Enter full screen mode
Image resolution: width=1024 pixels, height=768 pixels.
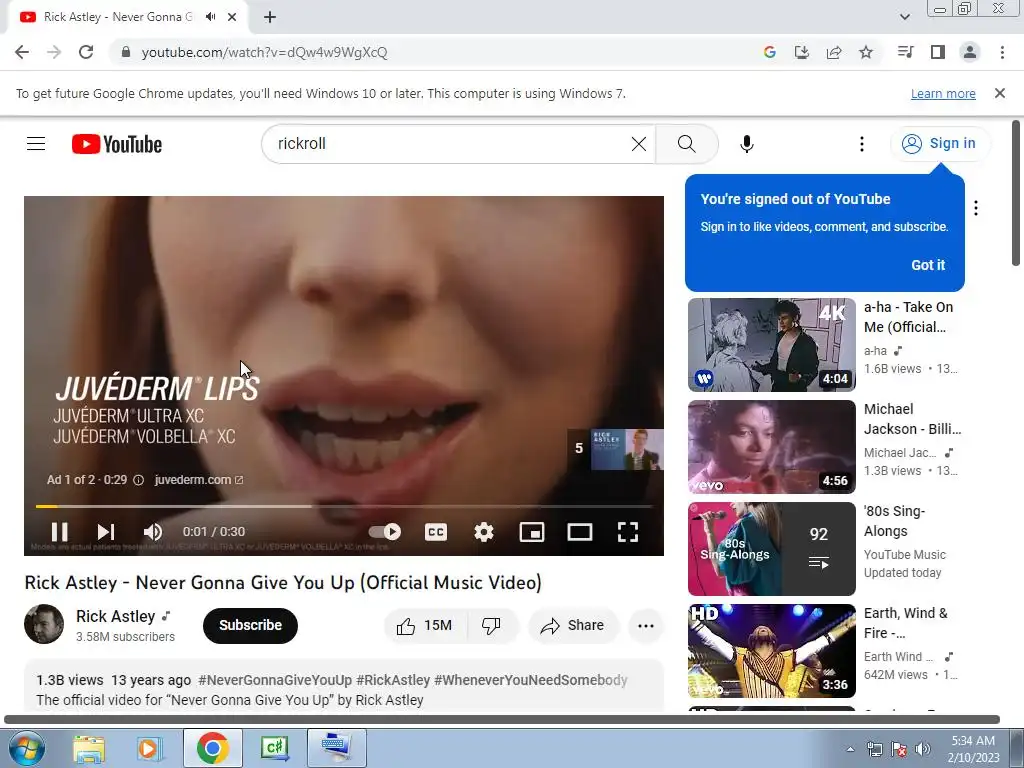click(628, 532)
